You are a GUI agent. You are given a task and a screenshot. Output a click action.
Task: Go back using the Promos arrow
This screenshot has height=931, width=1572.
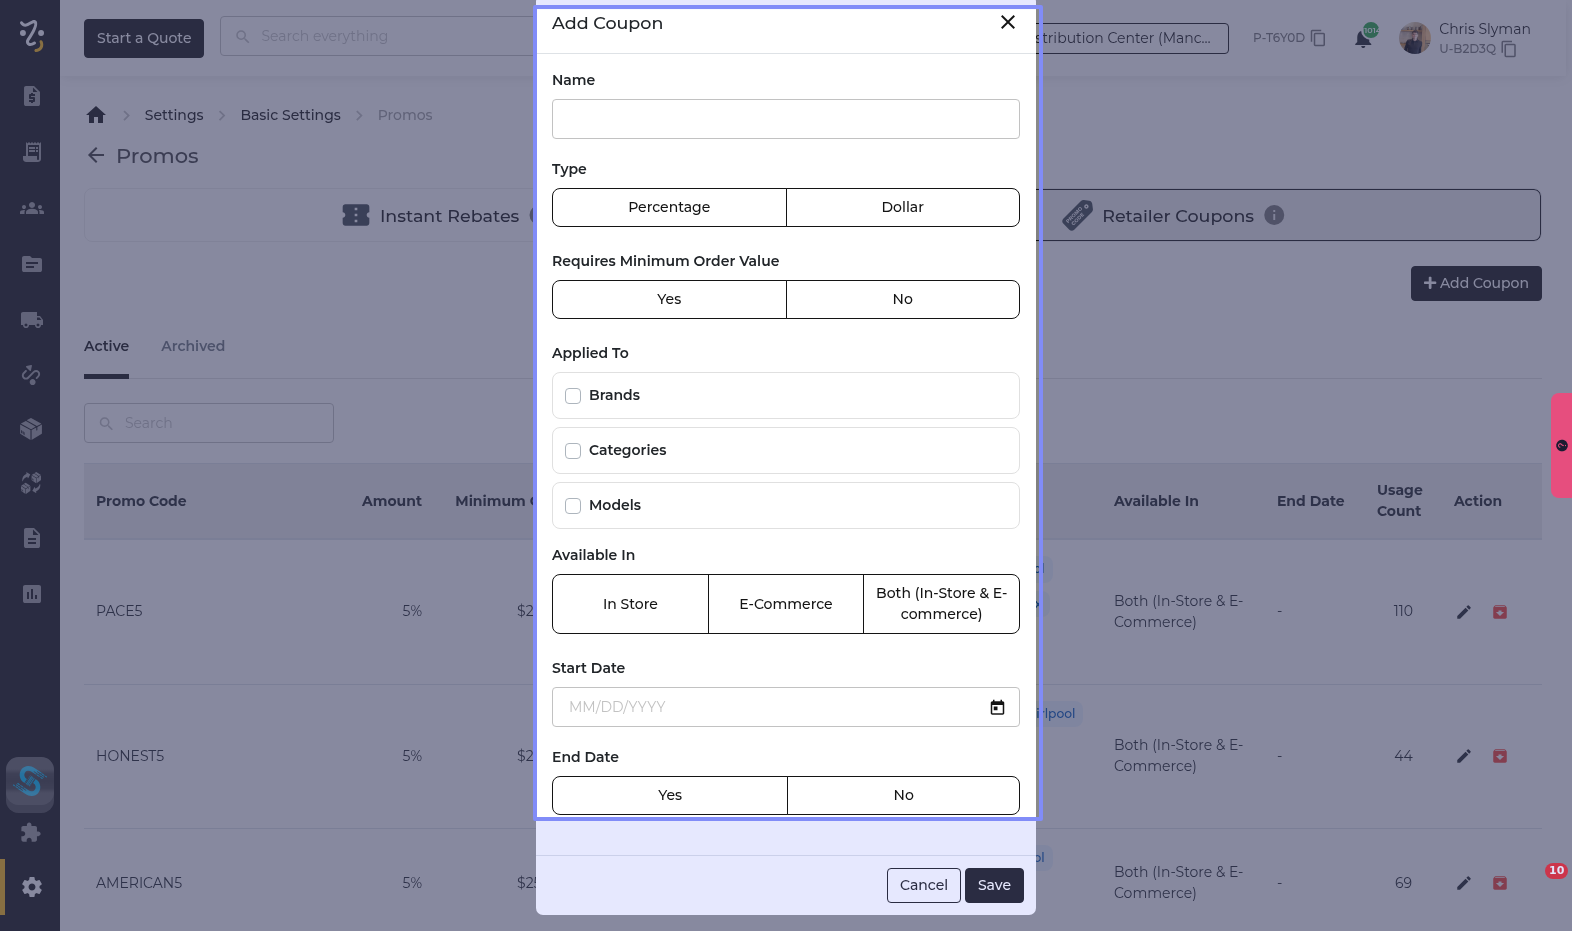click(96, 156)
